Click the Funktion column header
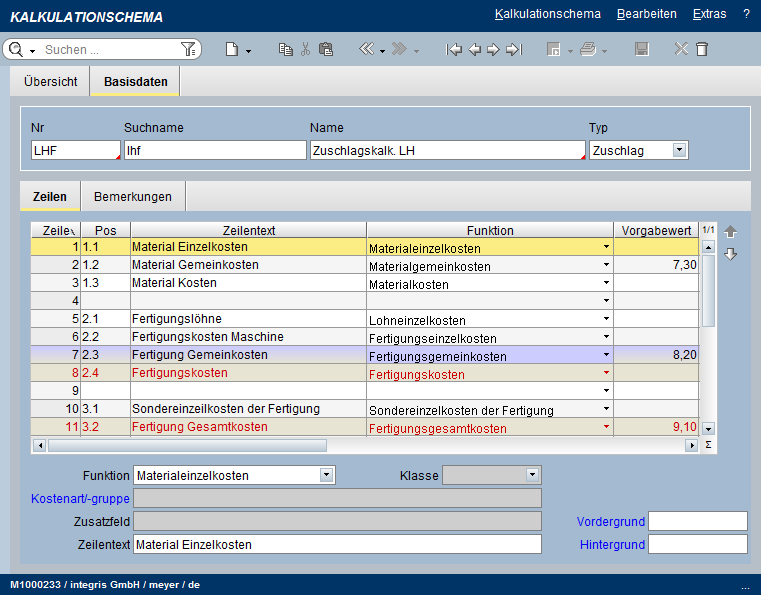 click(490, 230)
